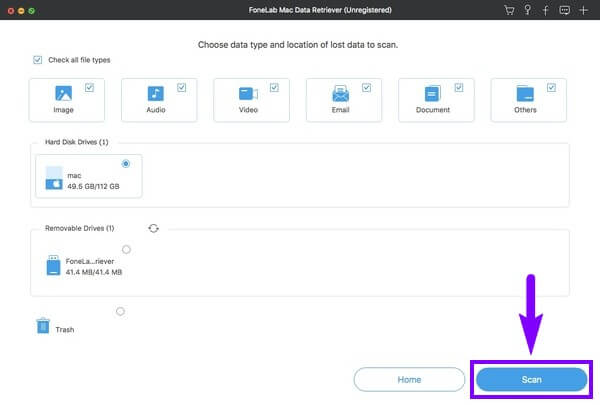Select the mac drive radio button
Image resolution: width=600 pixels, height=405 pixels.
tap(126, 164)
